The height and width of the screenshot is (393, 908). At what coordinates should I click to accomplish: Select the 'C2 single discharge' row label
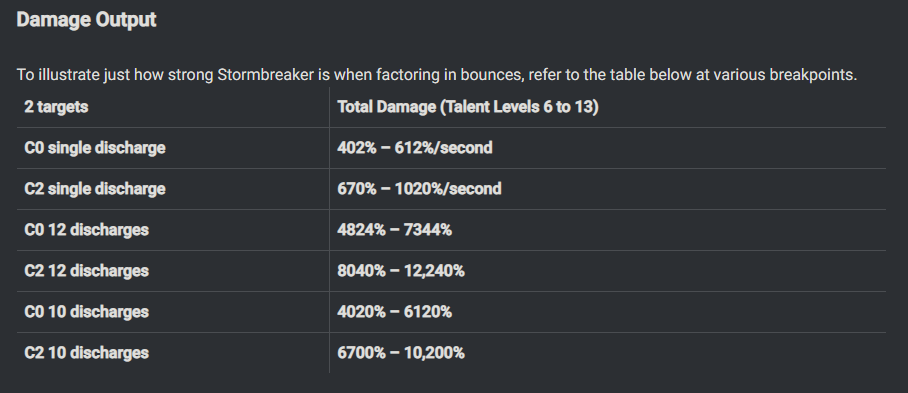95,189
